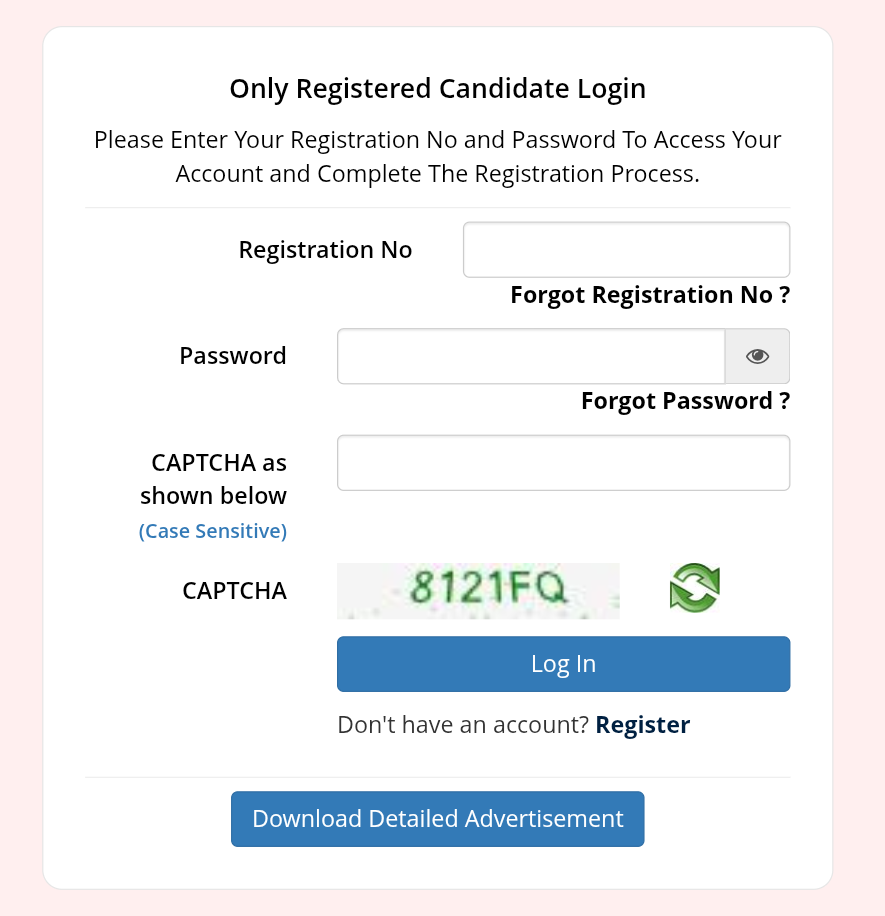Refresh the CAPTCHA with green arrows icon
Viewport: 885px width, 916px height.
tap(695, 588)
